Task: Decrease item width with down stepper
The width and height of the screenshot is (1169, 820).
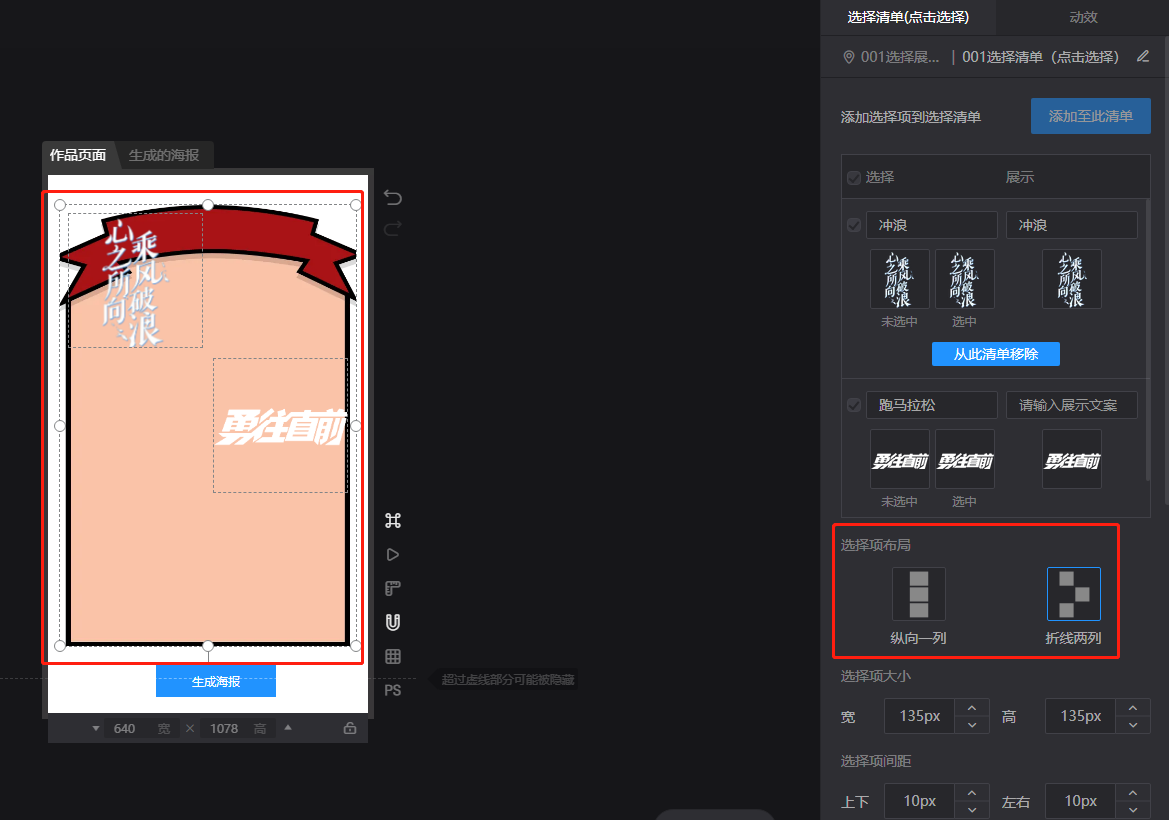Action: pos(971,725)
